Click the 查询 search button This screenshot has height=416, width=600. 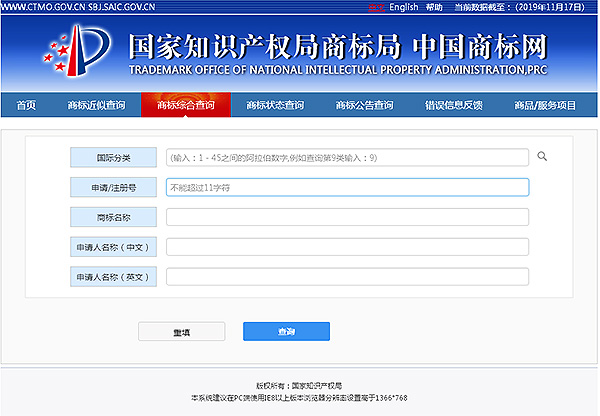point(286,331)
